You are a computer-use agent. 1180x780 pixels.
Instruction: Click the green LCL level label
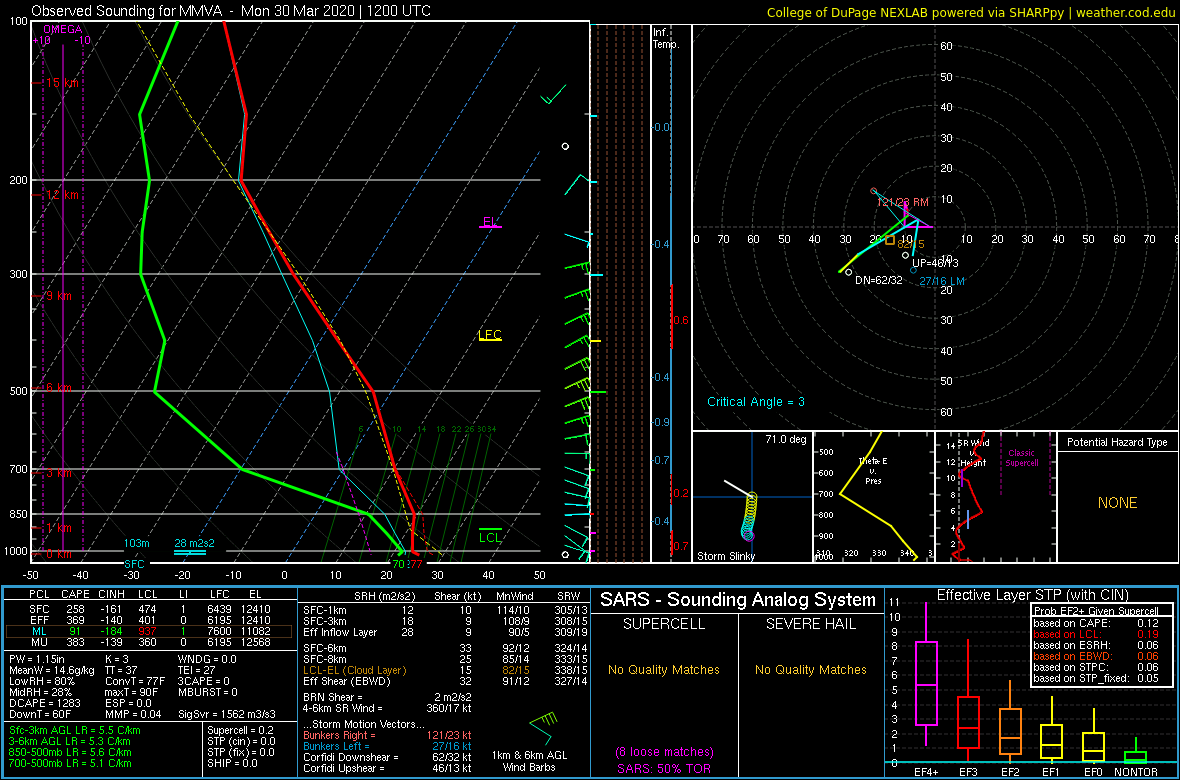[x=490, y=537]
